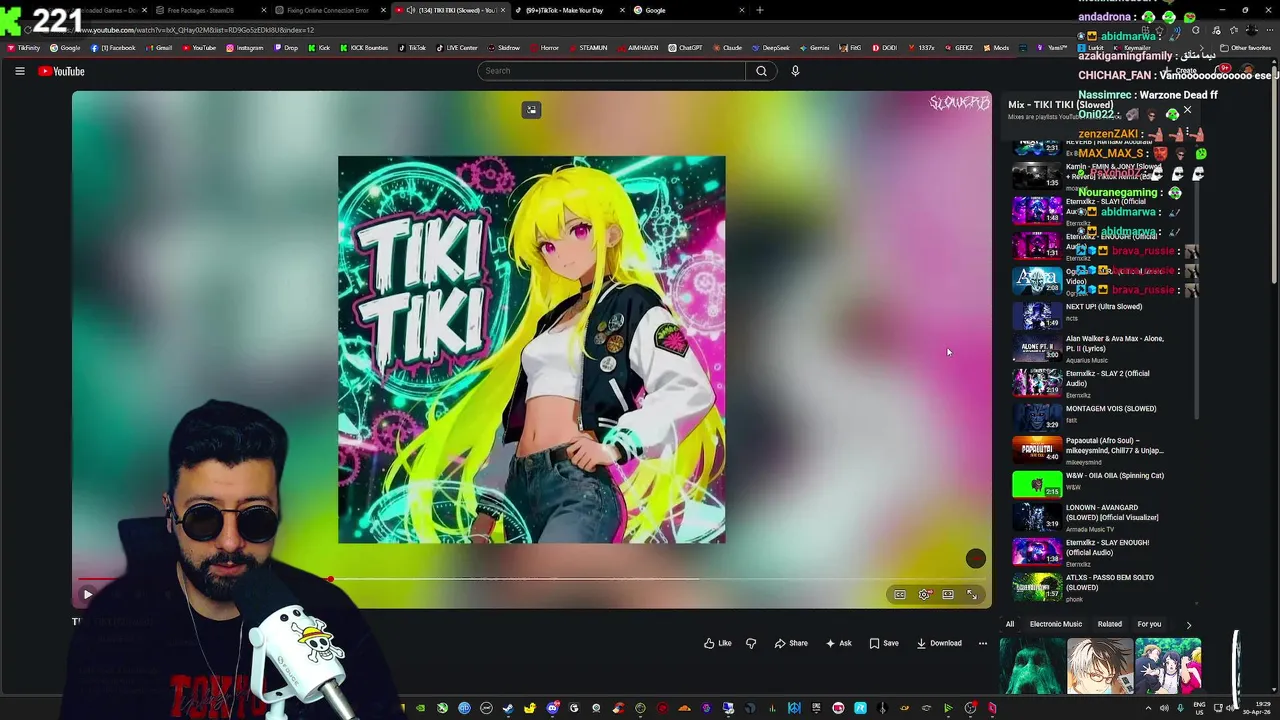Screen dimensions: 1280x720
Task: Open the ChatGPT bookmark
Action: 686,48
